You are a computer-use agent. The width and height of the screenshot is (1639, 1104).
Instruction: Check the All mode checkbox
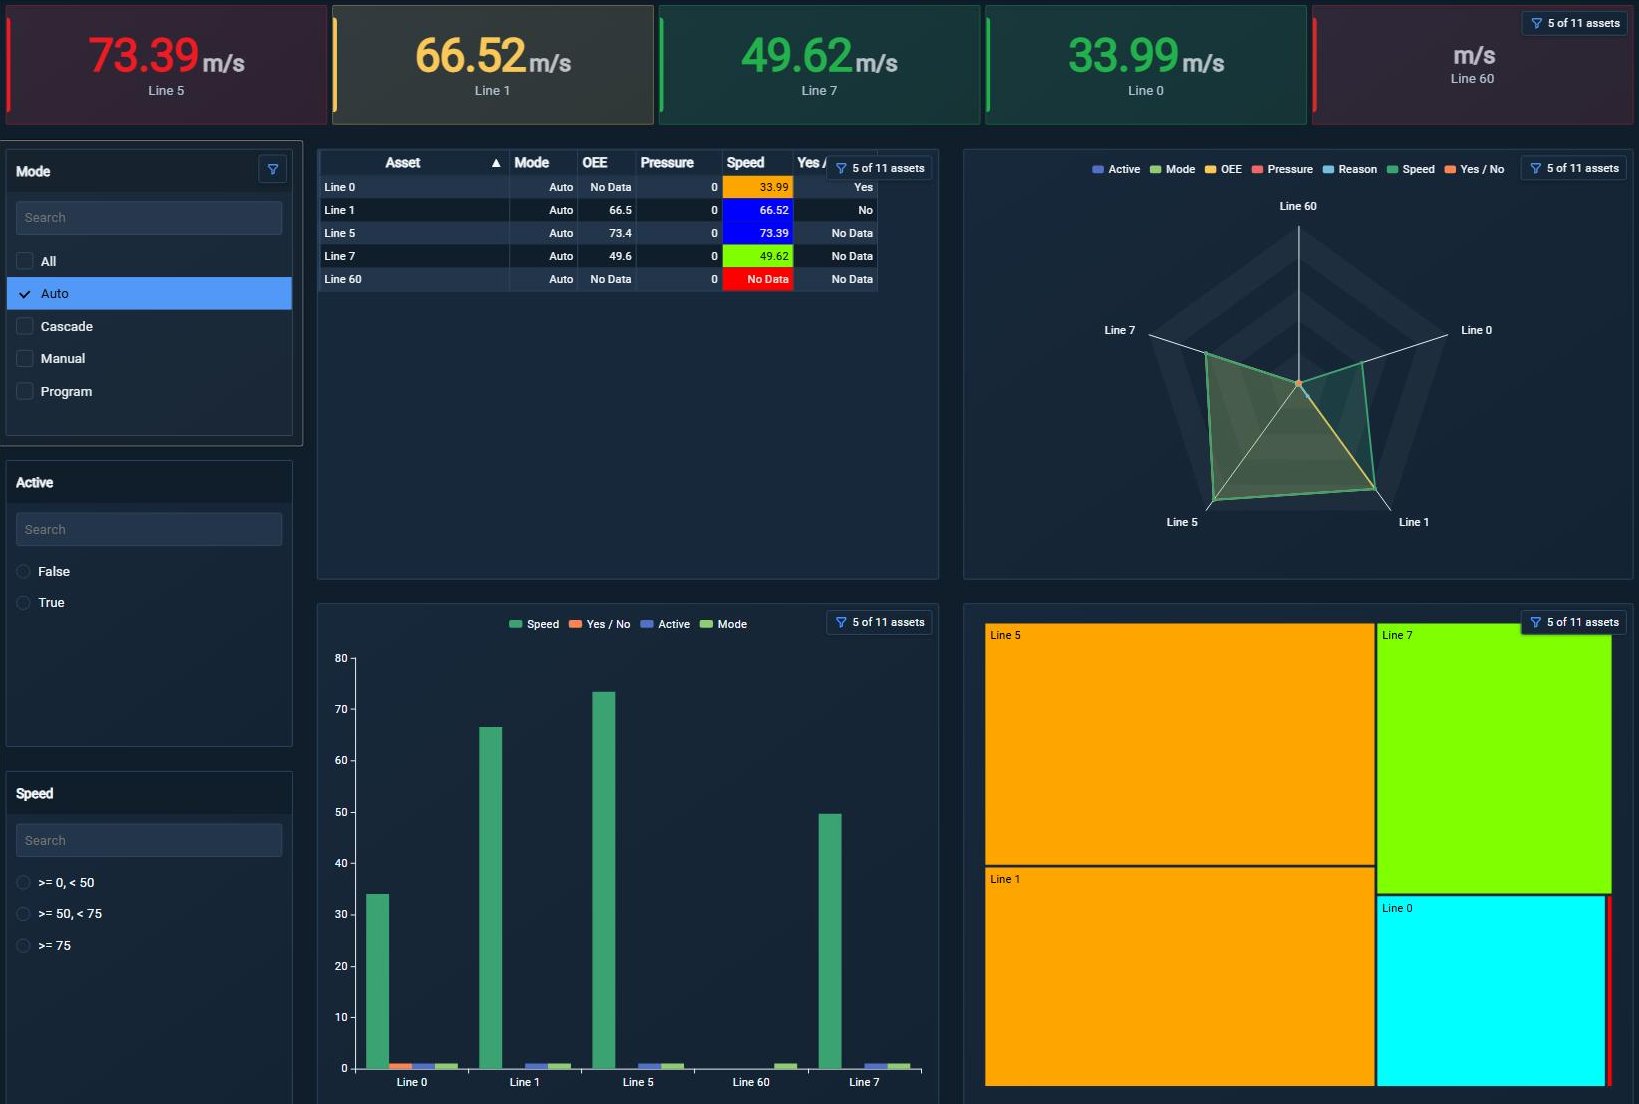(25, 261)
